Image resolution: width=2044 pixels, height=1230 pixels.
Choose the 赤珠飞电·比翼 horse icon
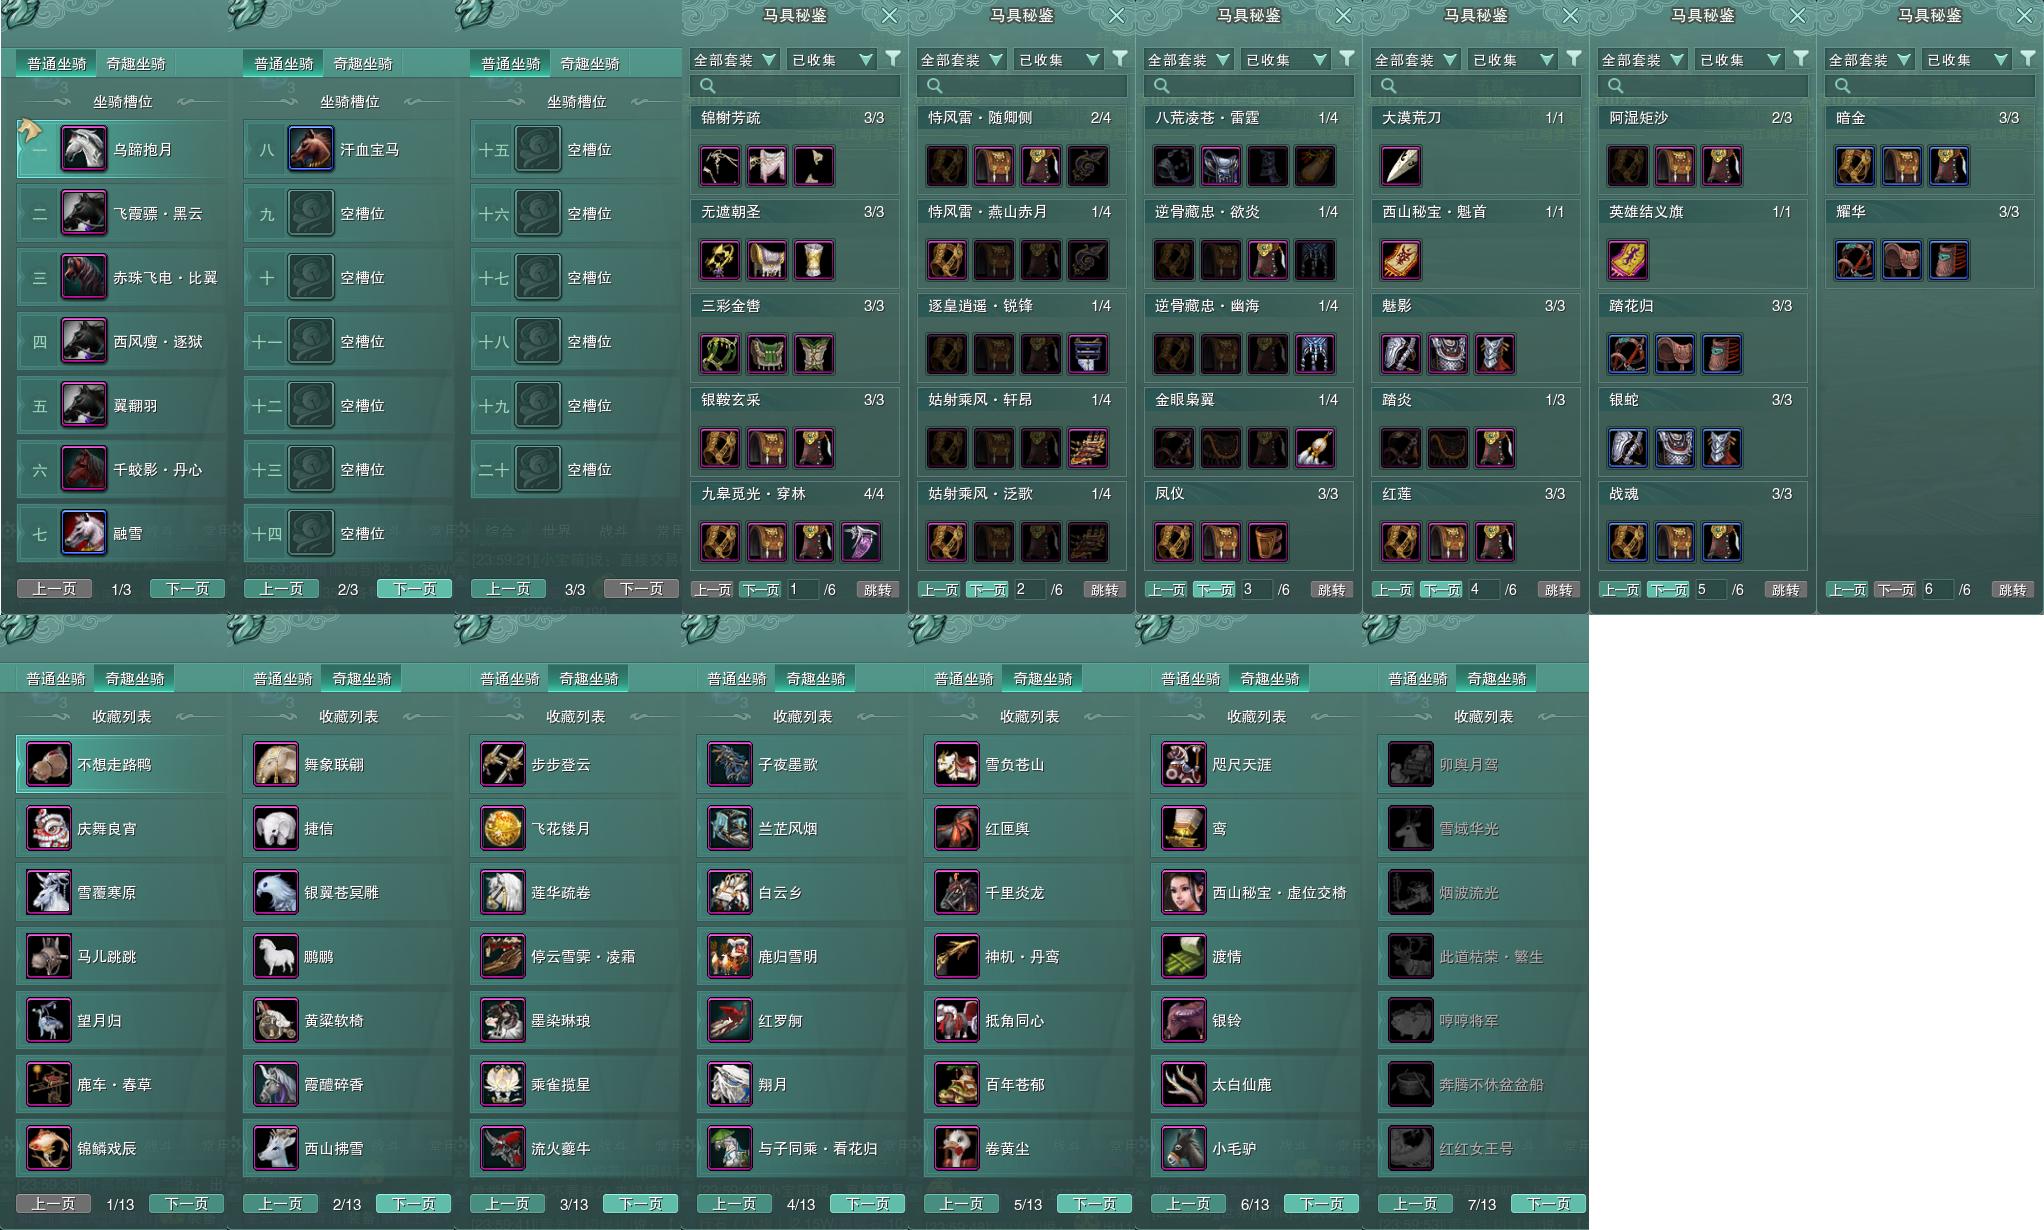tap(84, 277)
